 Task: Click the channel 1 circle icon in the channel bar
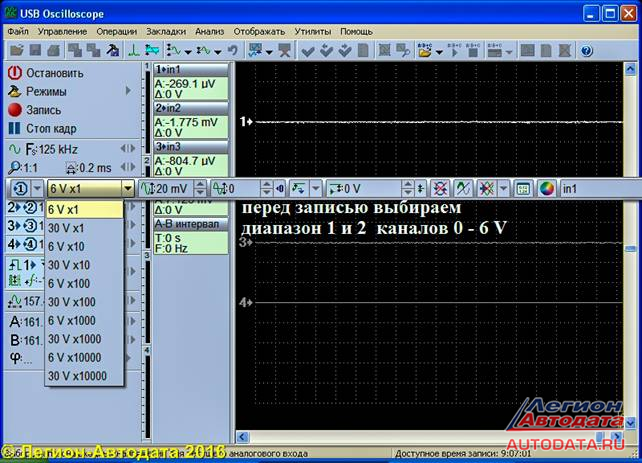pyautogui.click(x=20, y=189)
